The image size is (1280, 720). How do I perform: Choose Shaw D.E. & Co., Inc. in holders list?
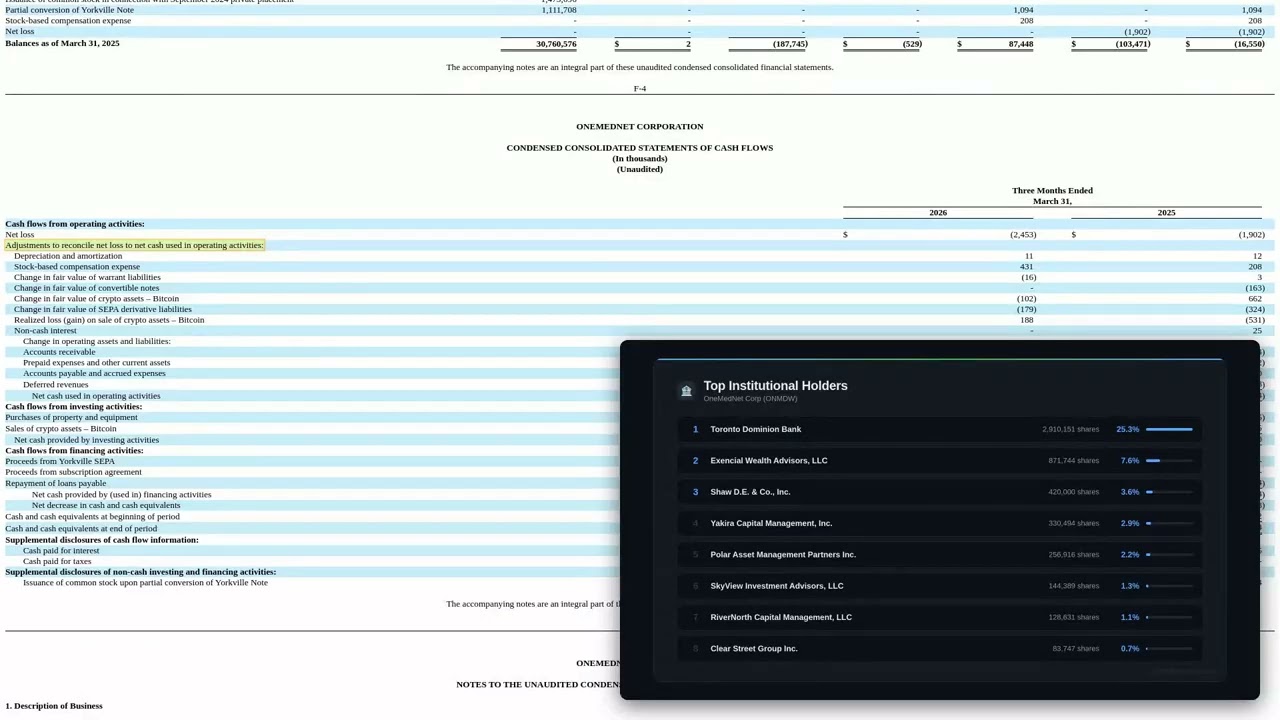(x=939, y=492)
